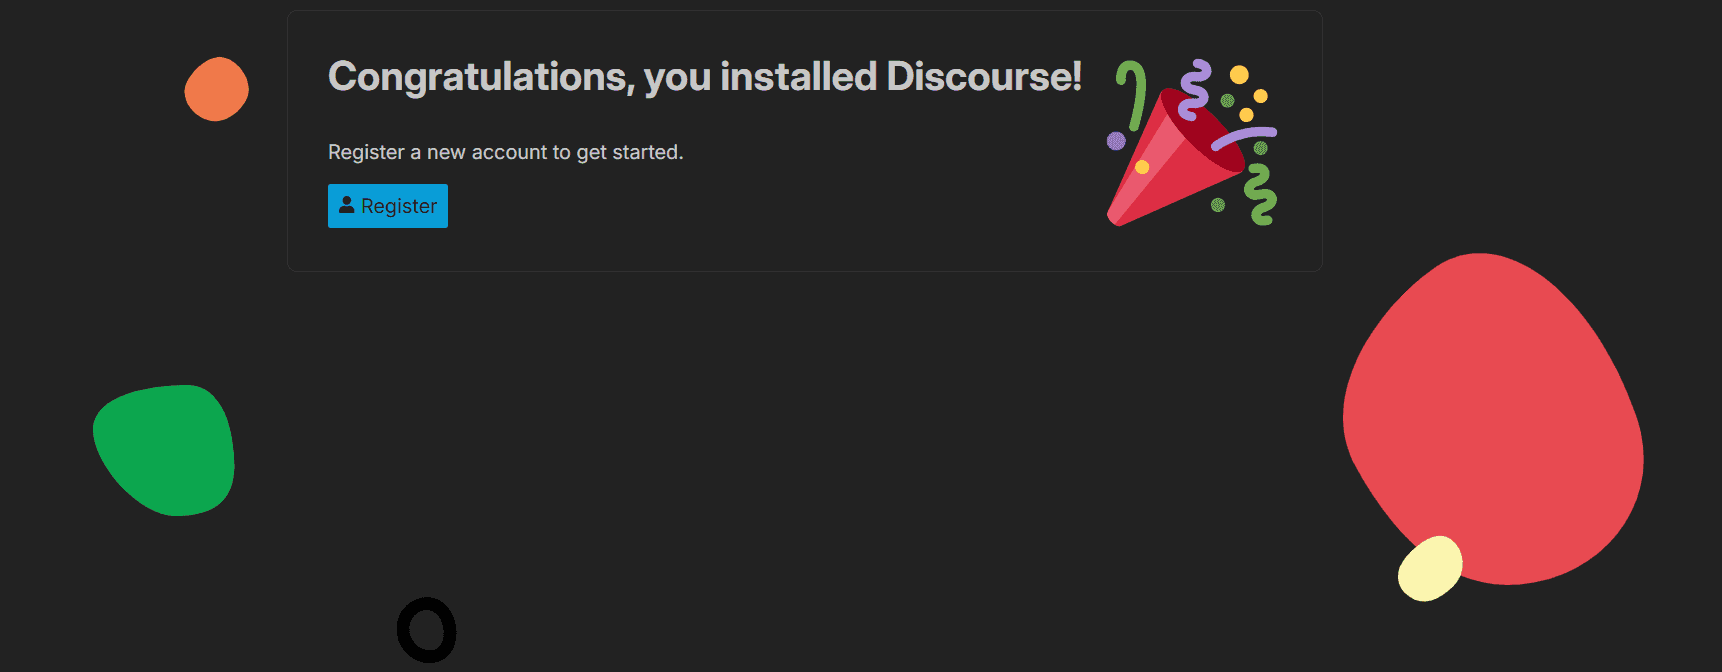Click the orange blob decoration
The height and width of the screenshot is (672, 1722).
(216, 89)
